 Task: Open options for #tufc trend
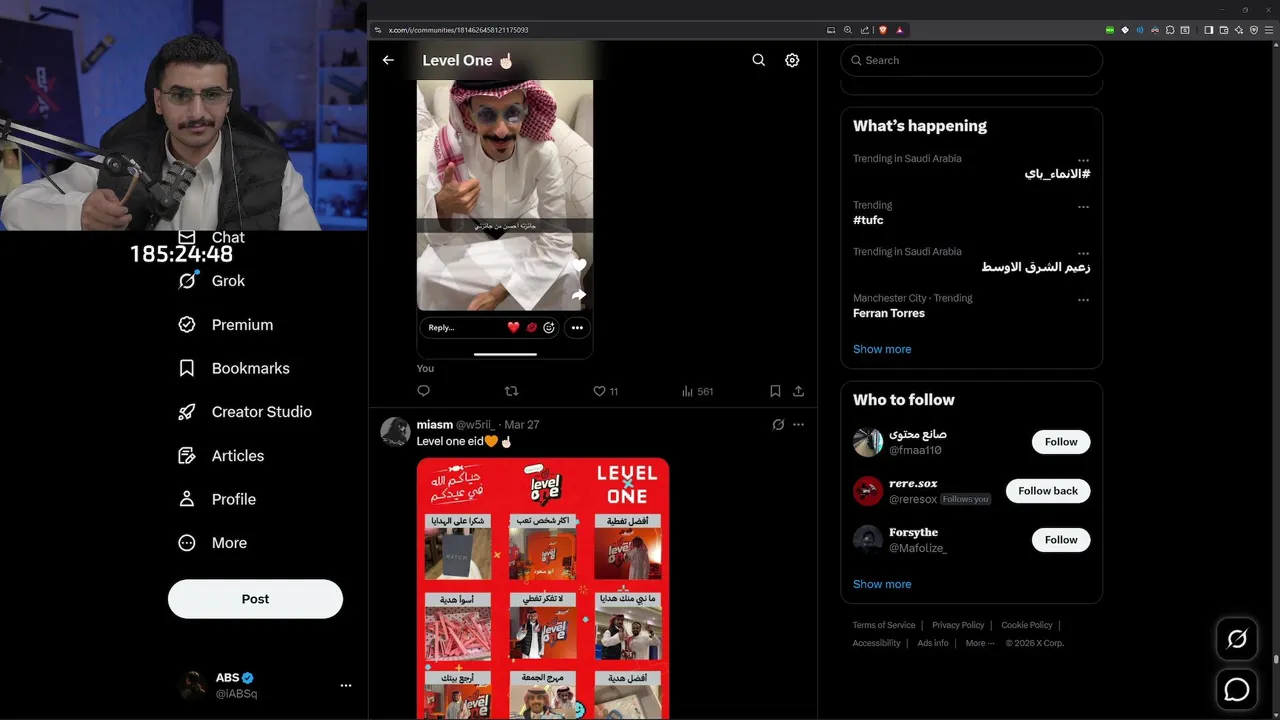pos(1083,207)
